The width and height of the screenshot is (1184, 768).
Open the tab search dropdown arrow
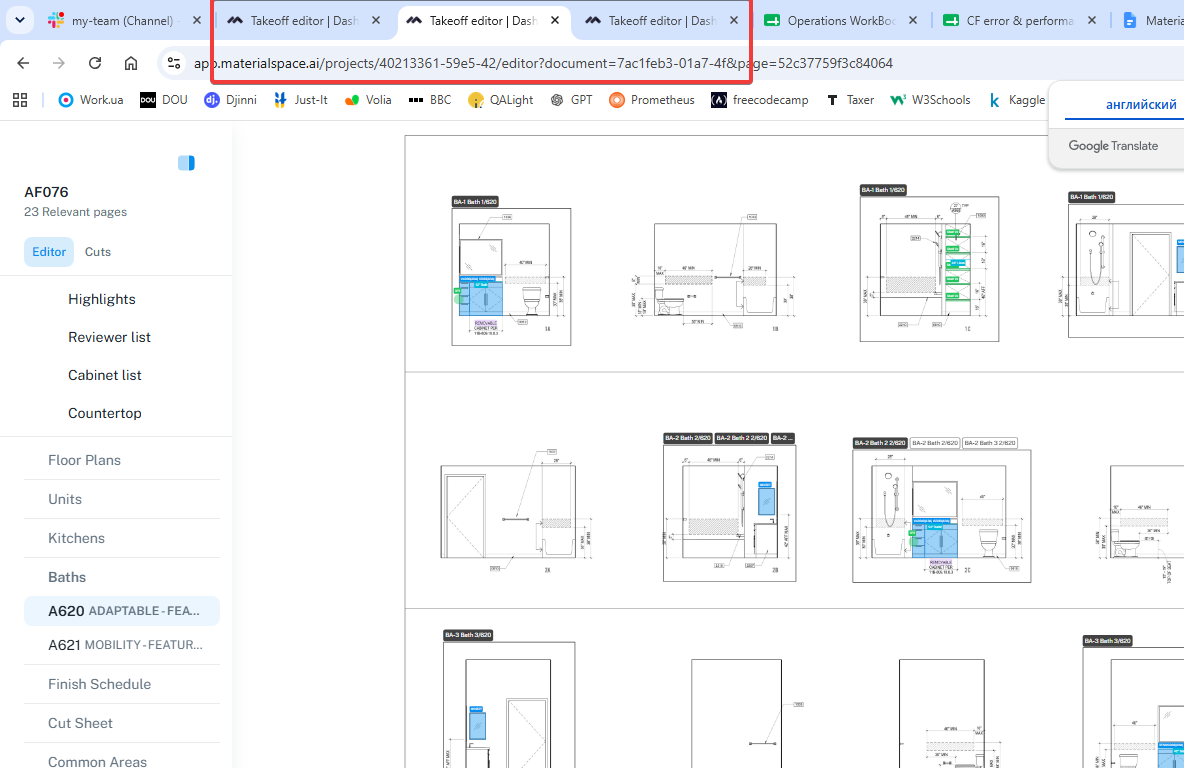(x=20, y=20)
